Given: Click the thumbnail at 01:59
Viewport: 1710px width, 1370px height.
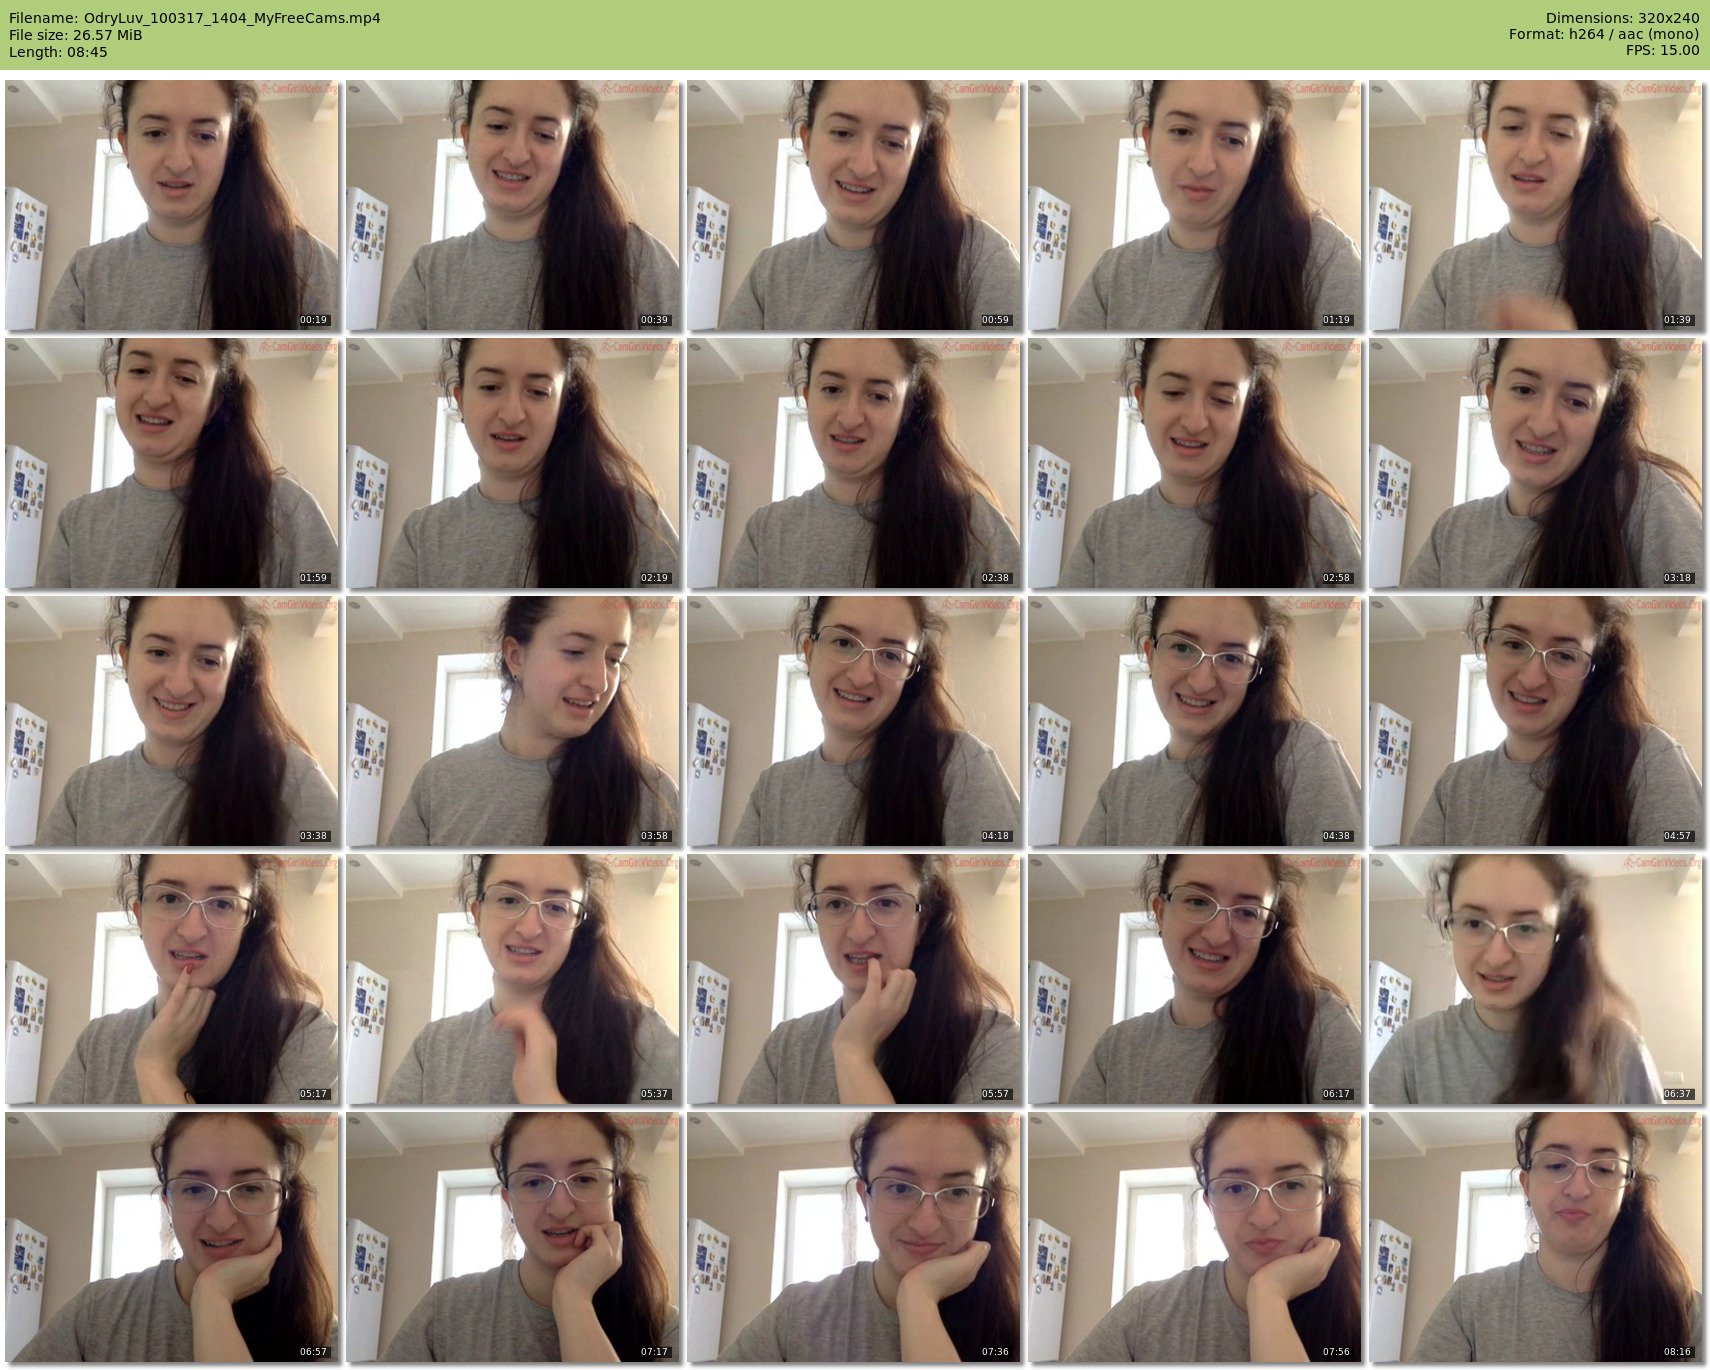Looking at the screenshot, I should click(172, 463).
